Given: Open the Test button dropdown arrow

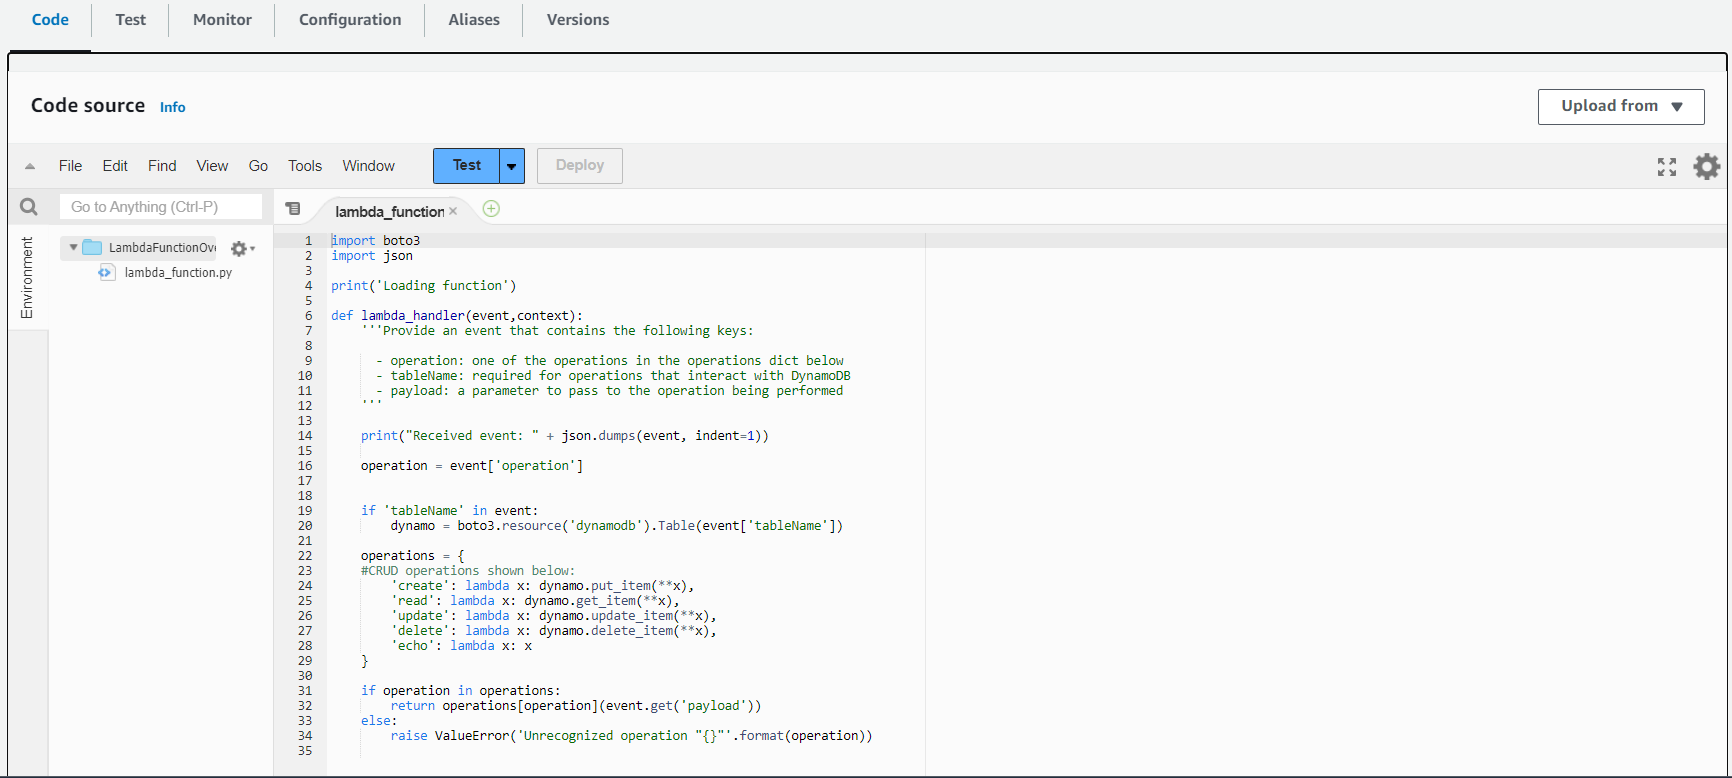Looking at the screenshot, I should click(x=511, y=166).
